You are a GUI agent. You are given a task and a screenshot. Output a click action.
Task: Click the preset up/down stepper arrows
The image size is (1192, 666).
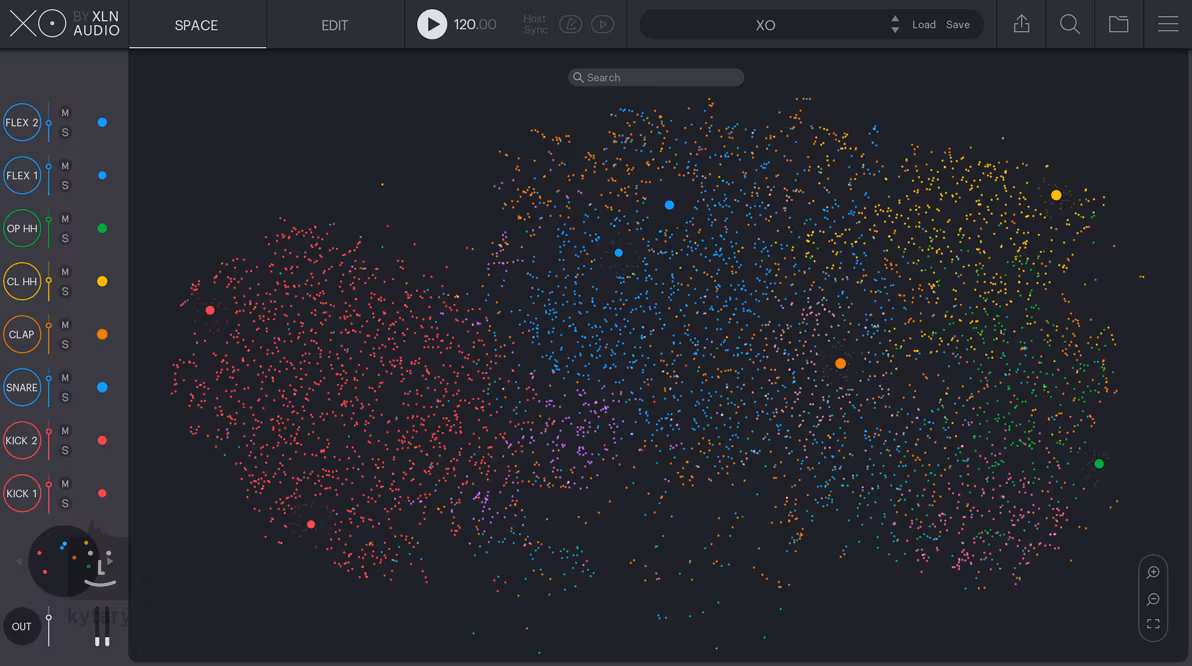pos(894,25)
